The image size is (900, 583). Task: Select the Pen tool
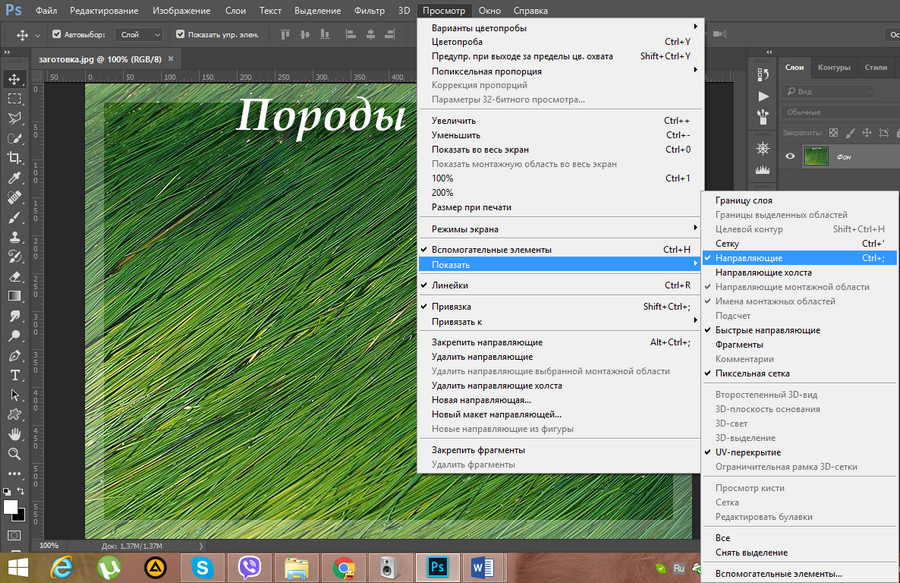[x=15, y=355]
